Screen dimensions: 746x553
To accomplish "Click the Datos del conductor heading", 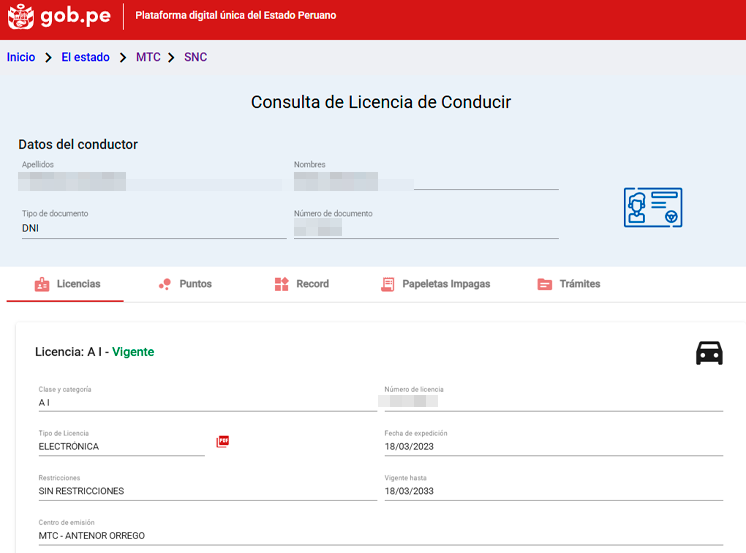I will pyautogui.click(x=78, y=145).
